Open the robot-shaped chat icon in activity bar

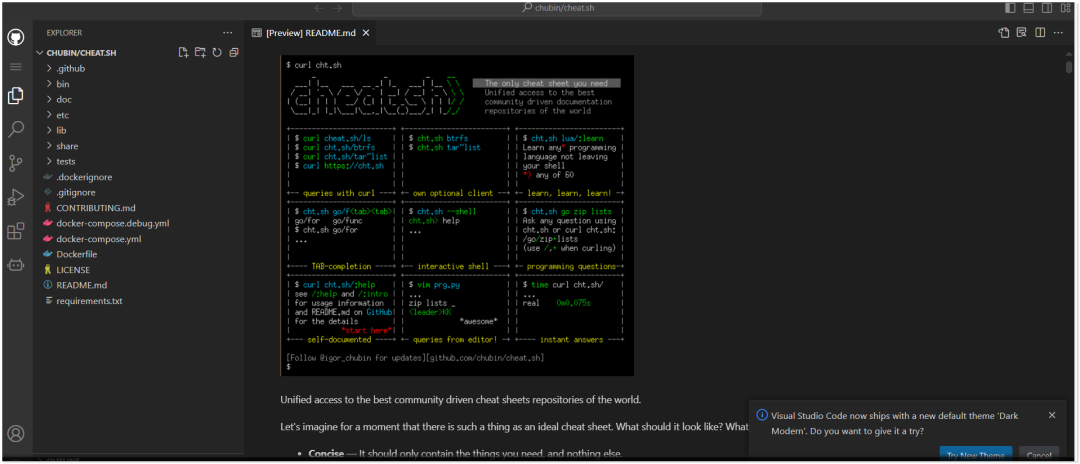coord(16,264)
